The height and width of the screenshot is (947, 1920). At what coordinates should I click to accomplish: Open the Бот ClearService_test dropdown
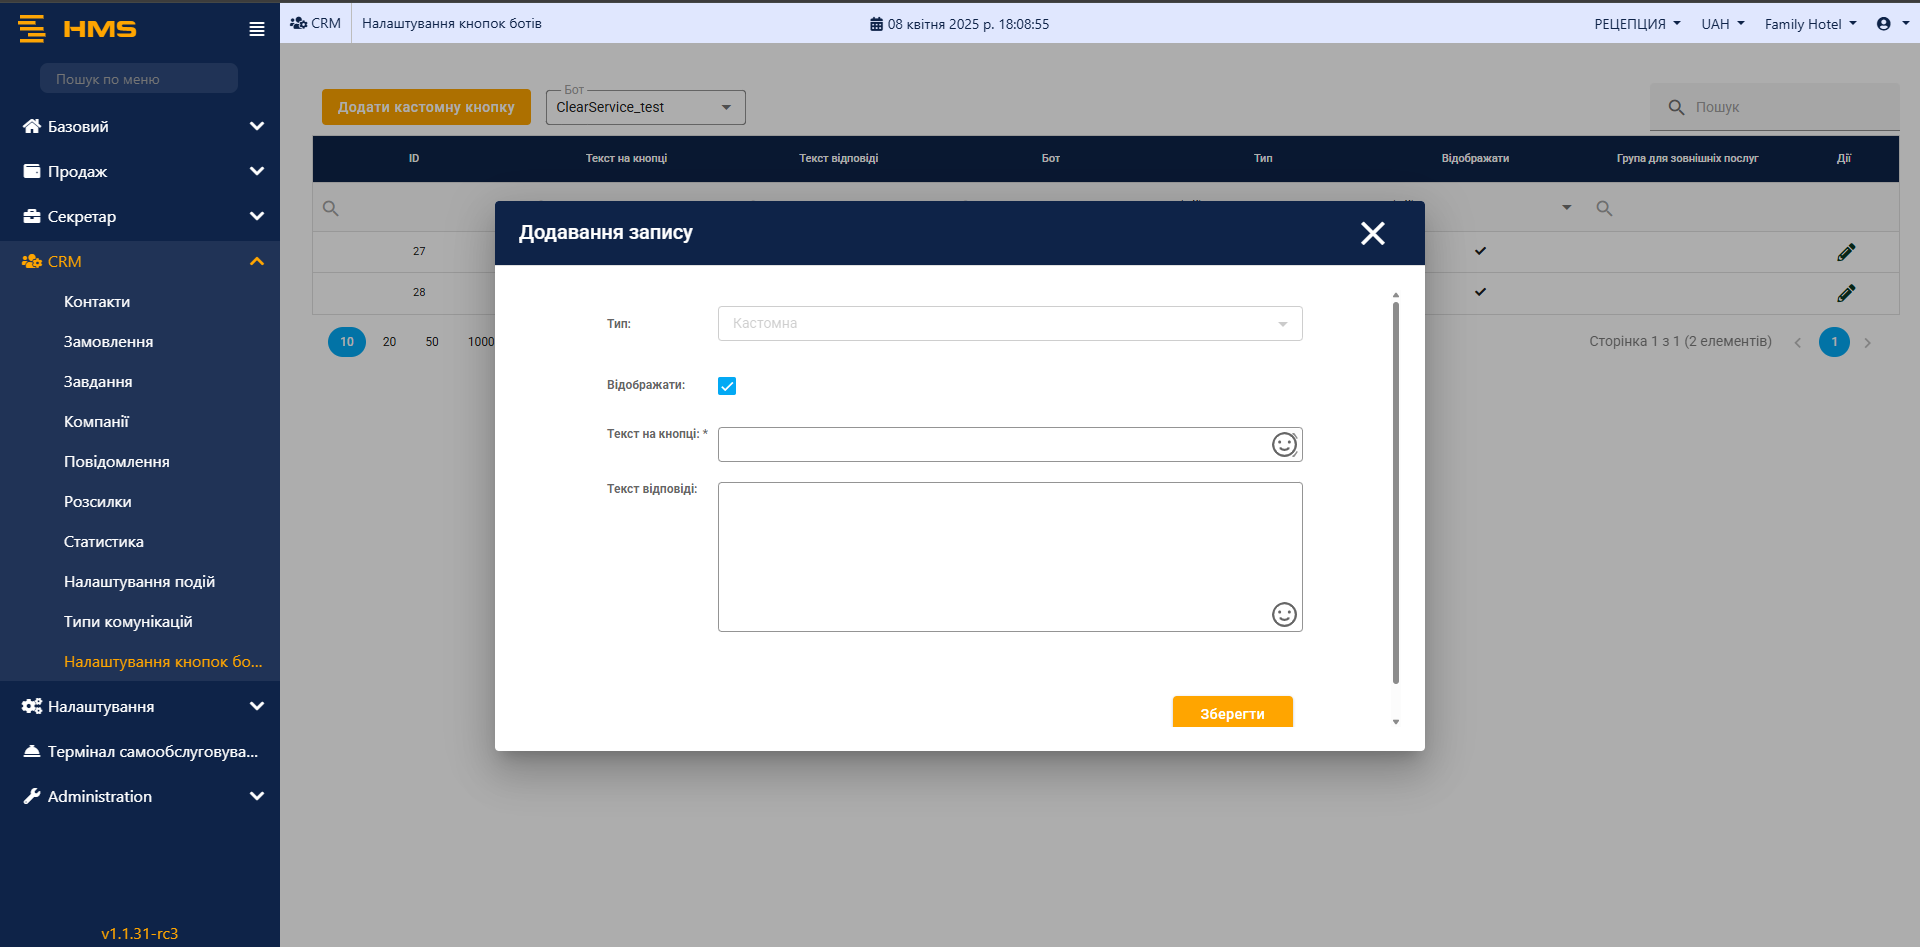pyautogui.click(x=645, y=107)
